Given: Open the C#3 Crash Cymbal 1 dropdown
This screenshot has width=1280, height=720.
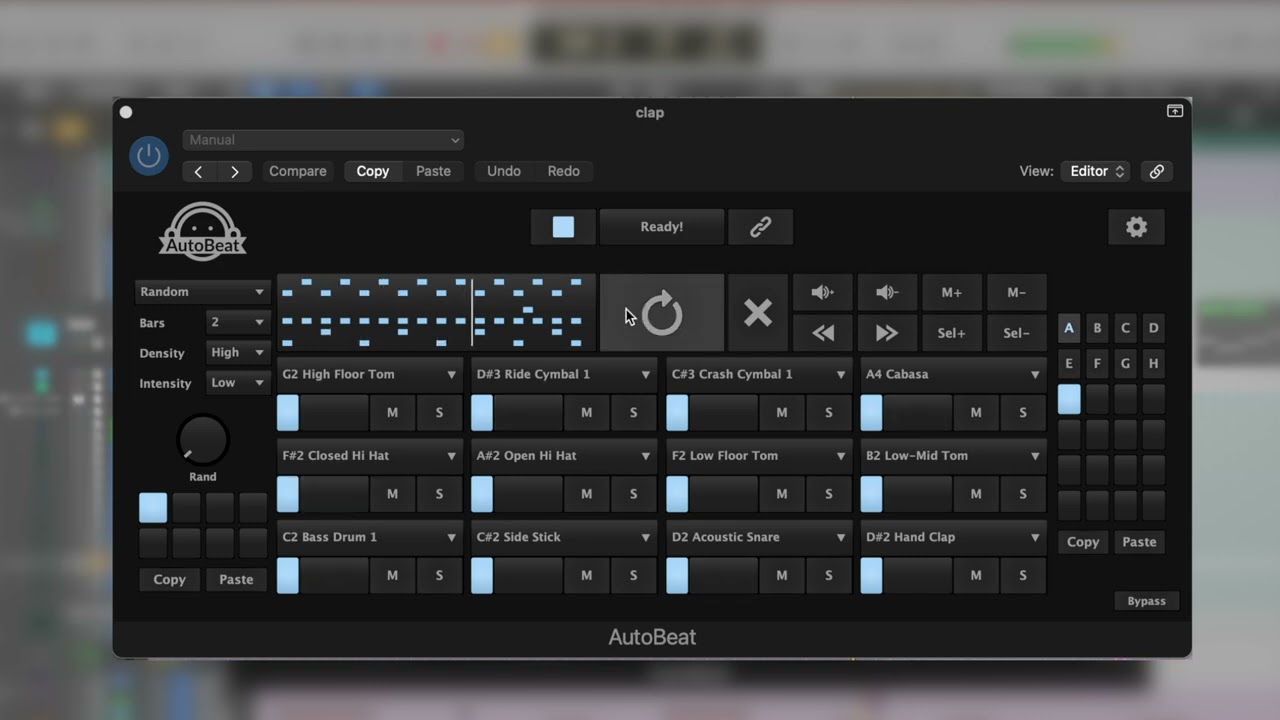Looking at the screenshot, I should (759, 374).
